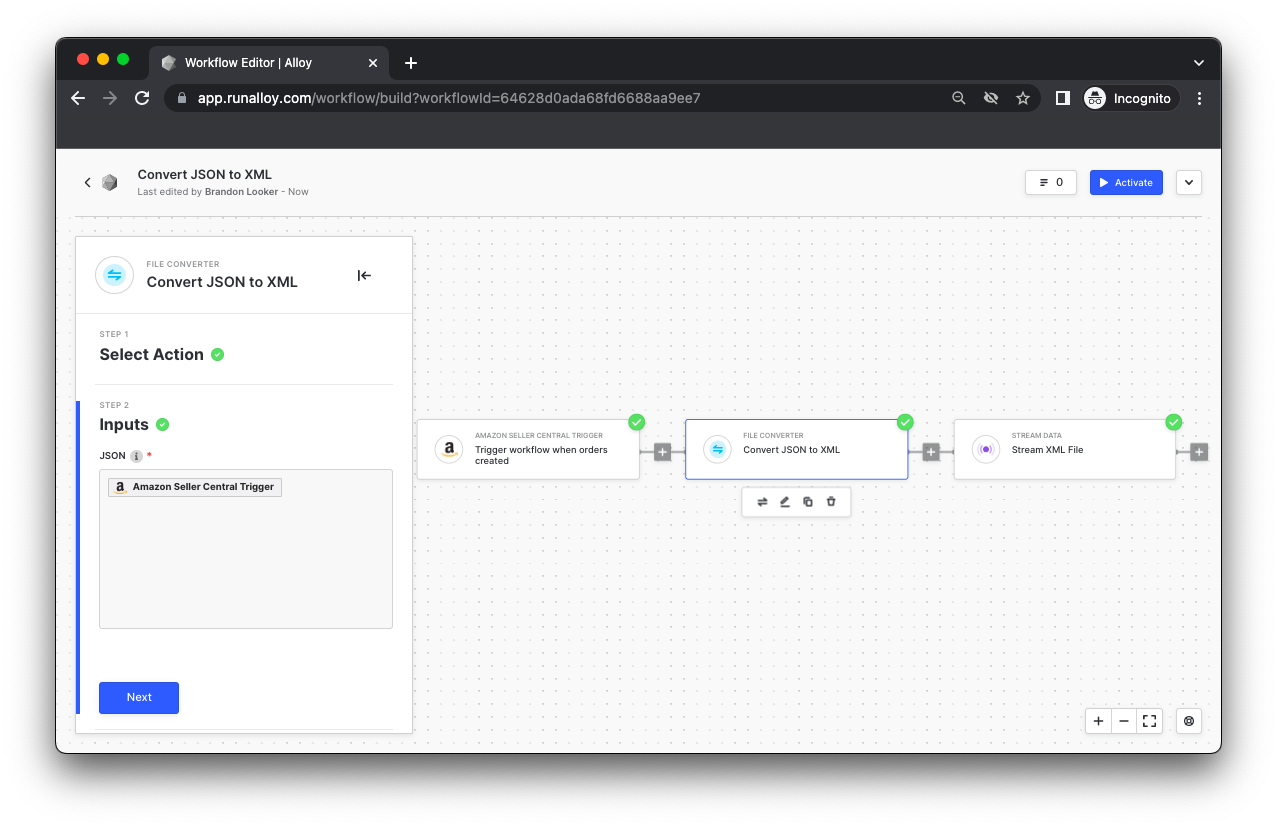
Task: Click the Stream Data node icon
Action: coord(986,450)
